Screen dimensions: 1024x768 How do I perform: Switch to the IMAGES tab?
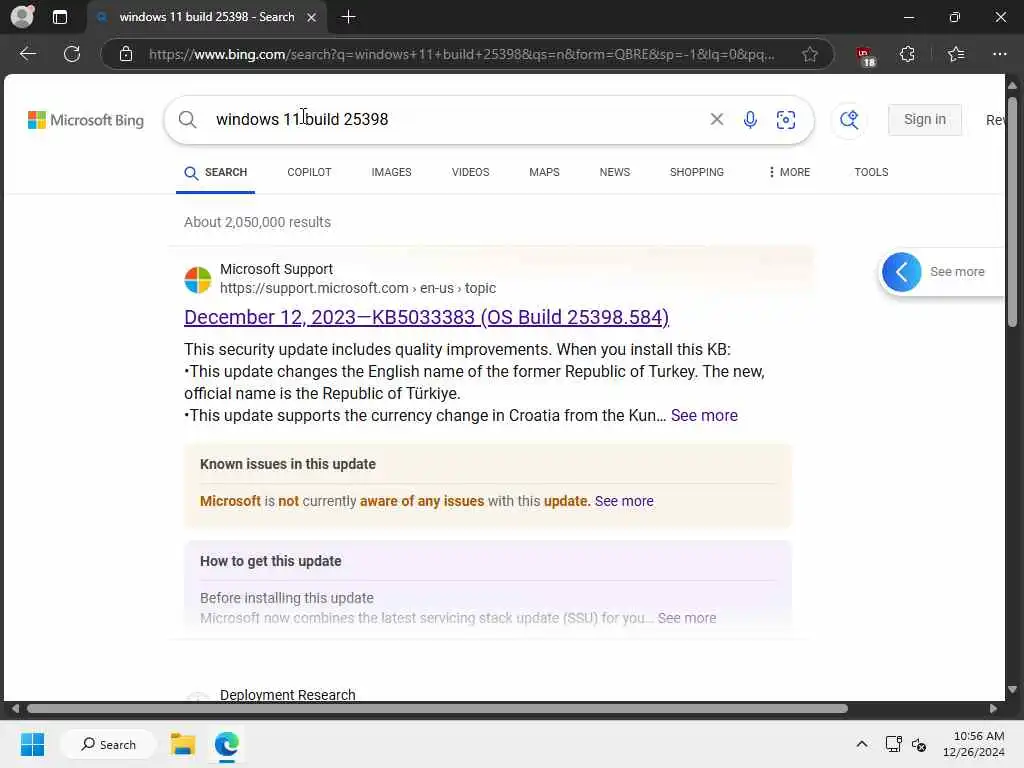click(391, 172)
